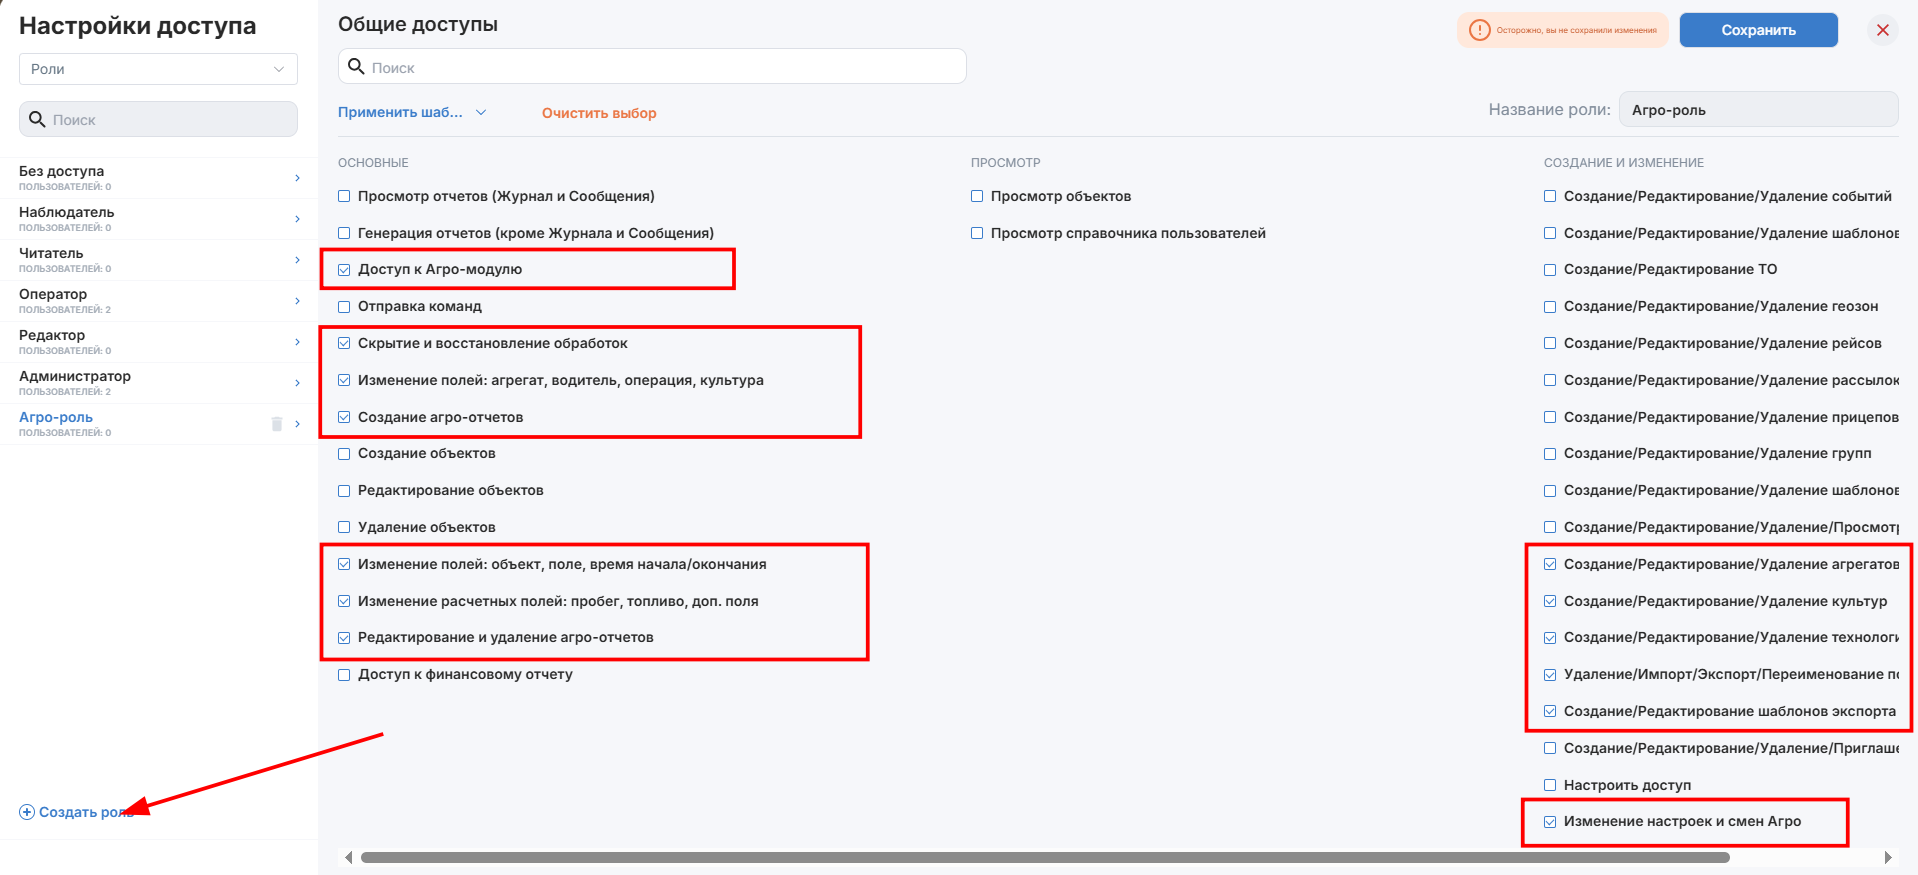Uncheck Редактирование и удаление агро-отчетов

[x=344, y=638]
